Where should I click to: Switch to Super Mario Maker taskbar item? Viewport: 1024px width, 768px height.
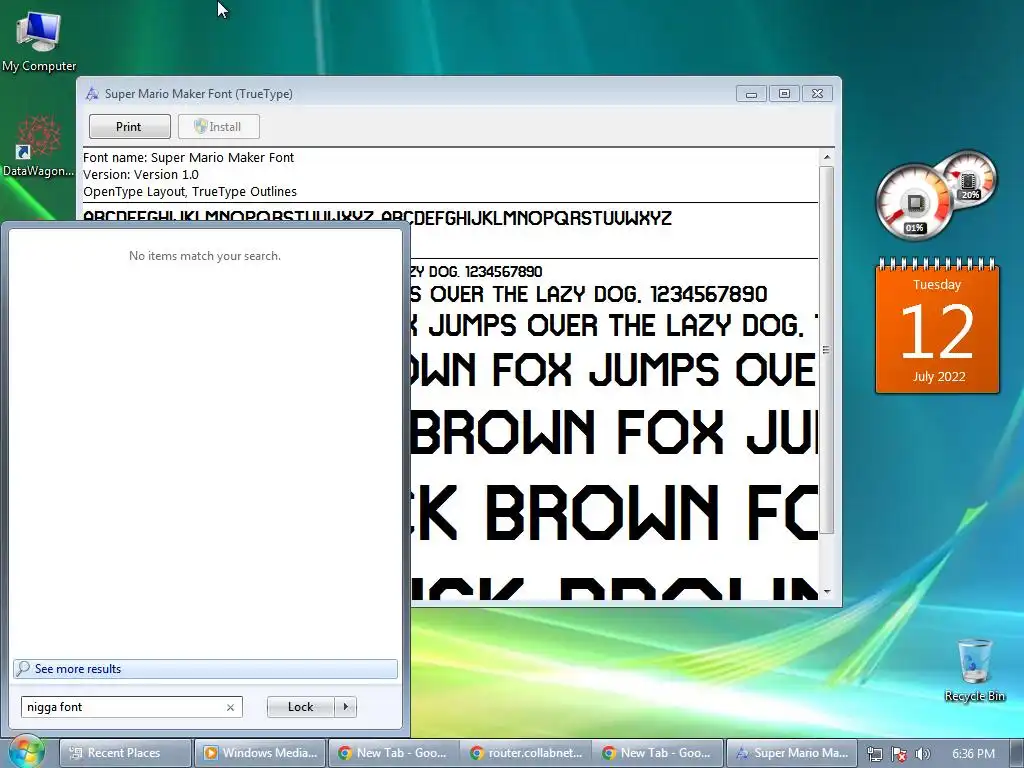(792, 753)
